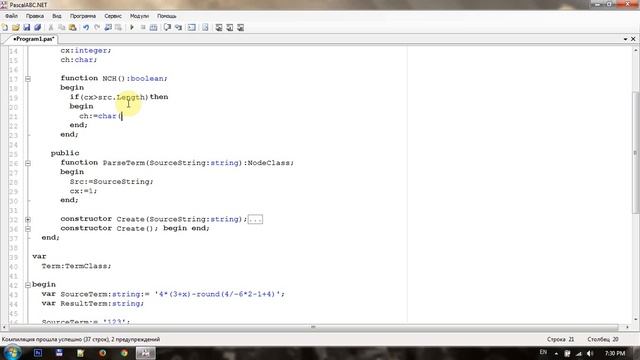This screenshot has width=640, height=360.
Task: Click the navigate backward icon
Action: click(108, 27)
